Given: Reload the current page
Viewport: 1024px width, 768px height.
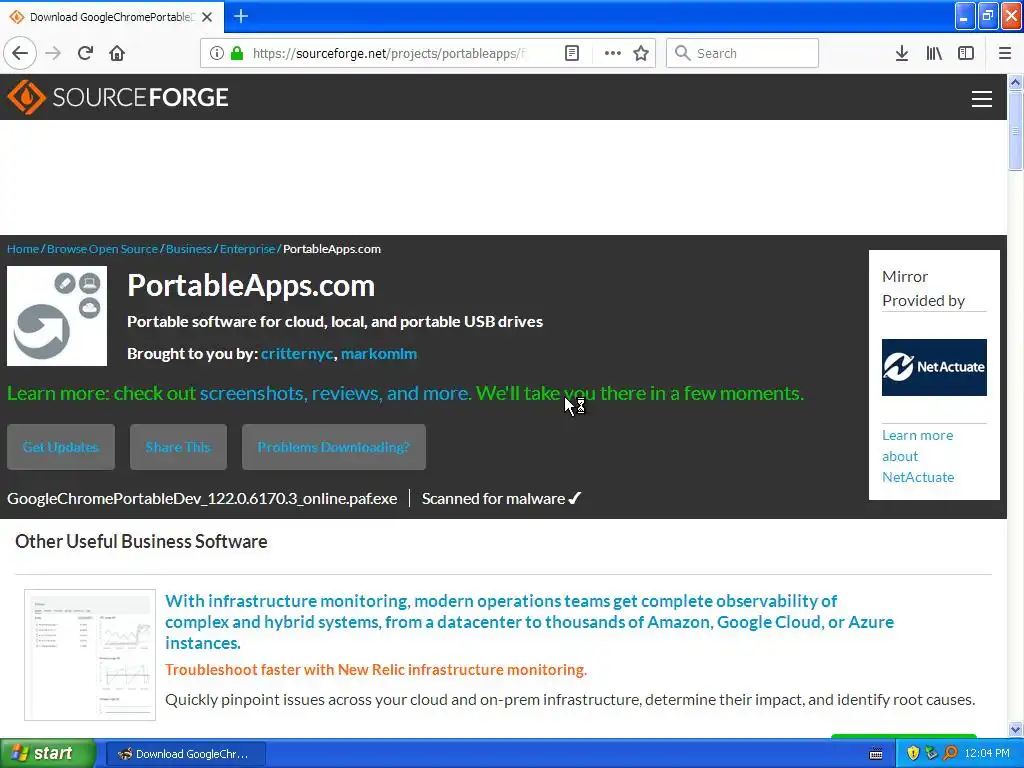Looking at the screenshot, I should coord(86,53).
